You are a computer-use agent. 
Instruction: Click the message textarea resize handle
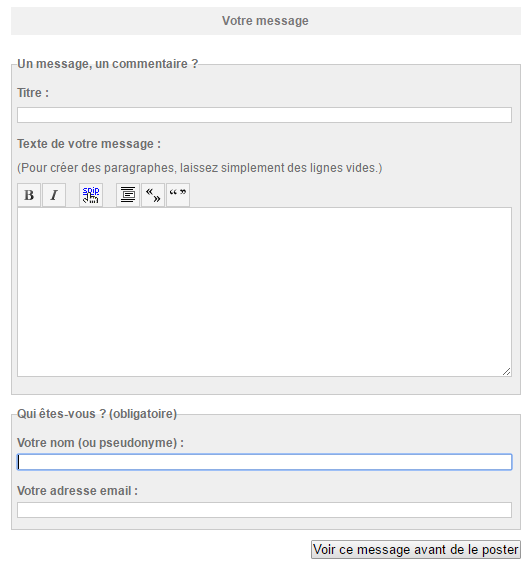pyautogui.click(x=506, y=371)
